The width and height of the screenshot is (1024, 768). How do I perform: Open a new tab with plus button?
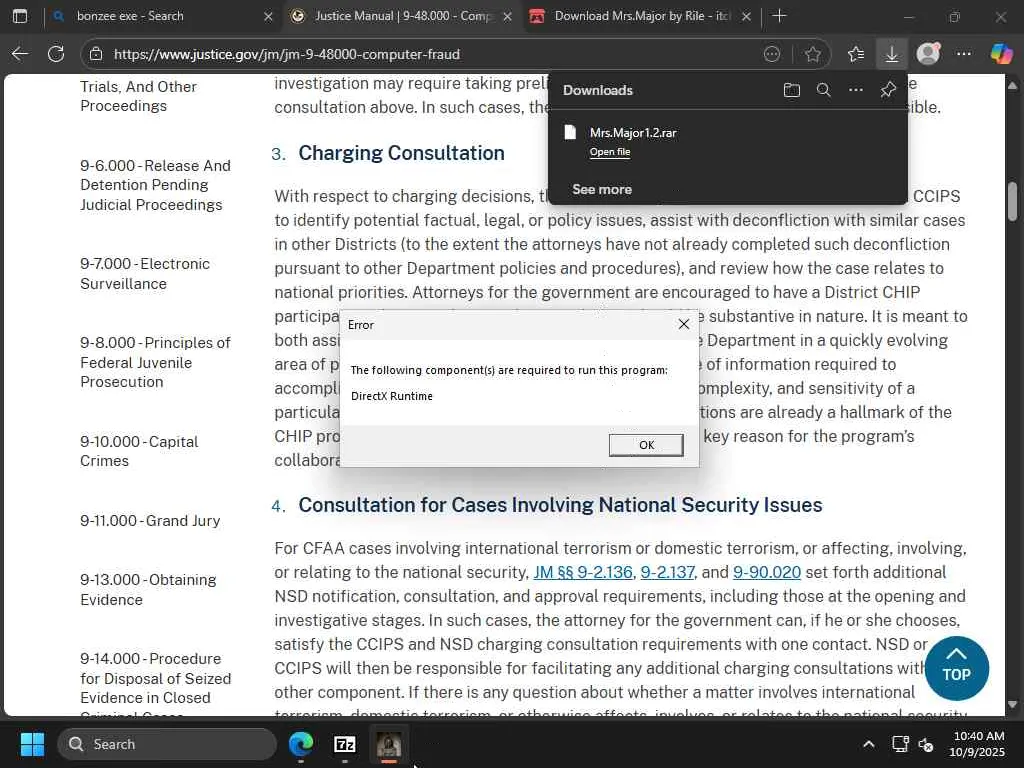coord(779,16)
